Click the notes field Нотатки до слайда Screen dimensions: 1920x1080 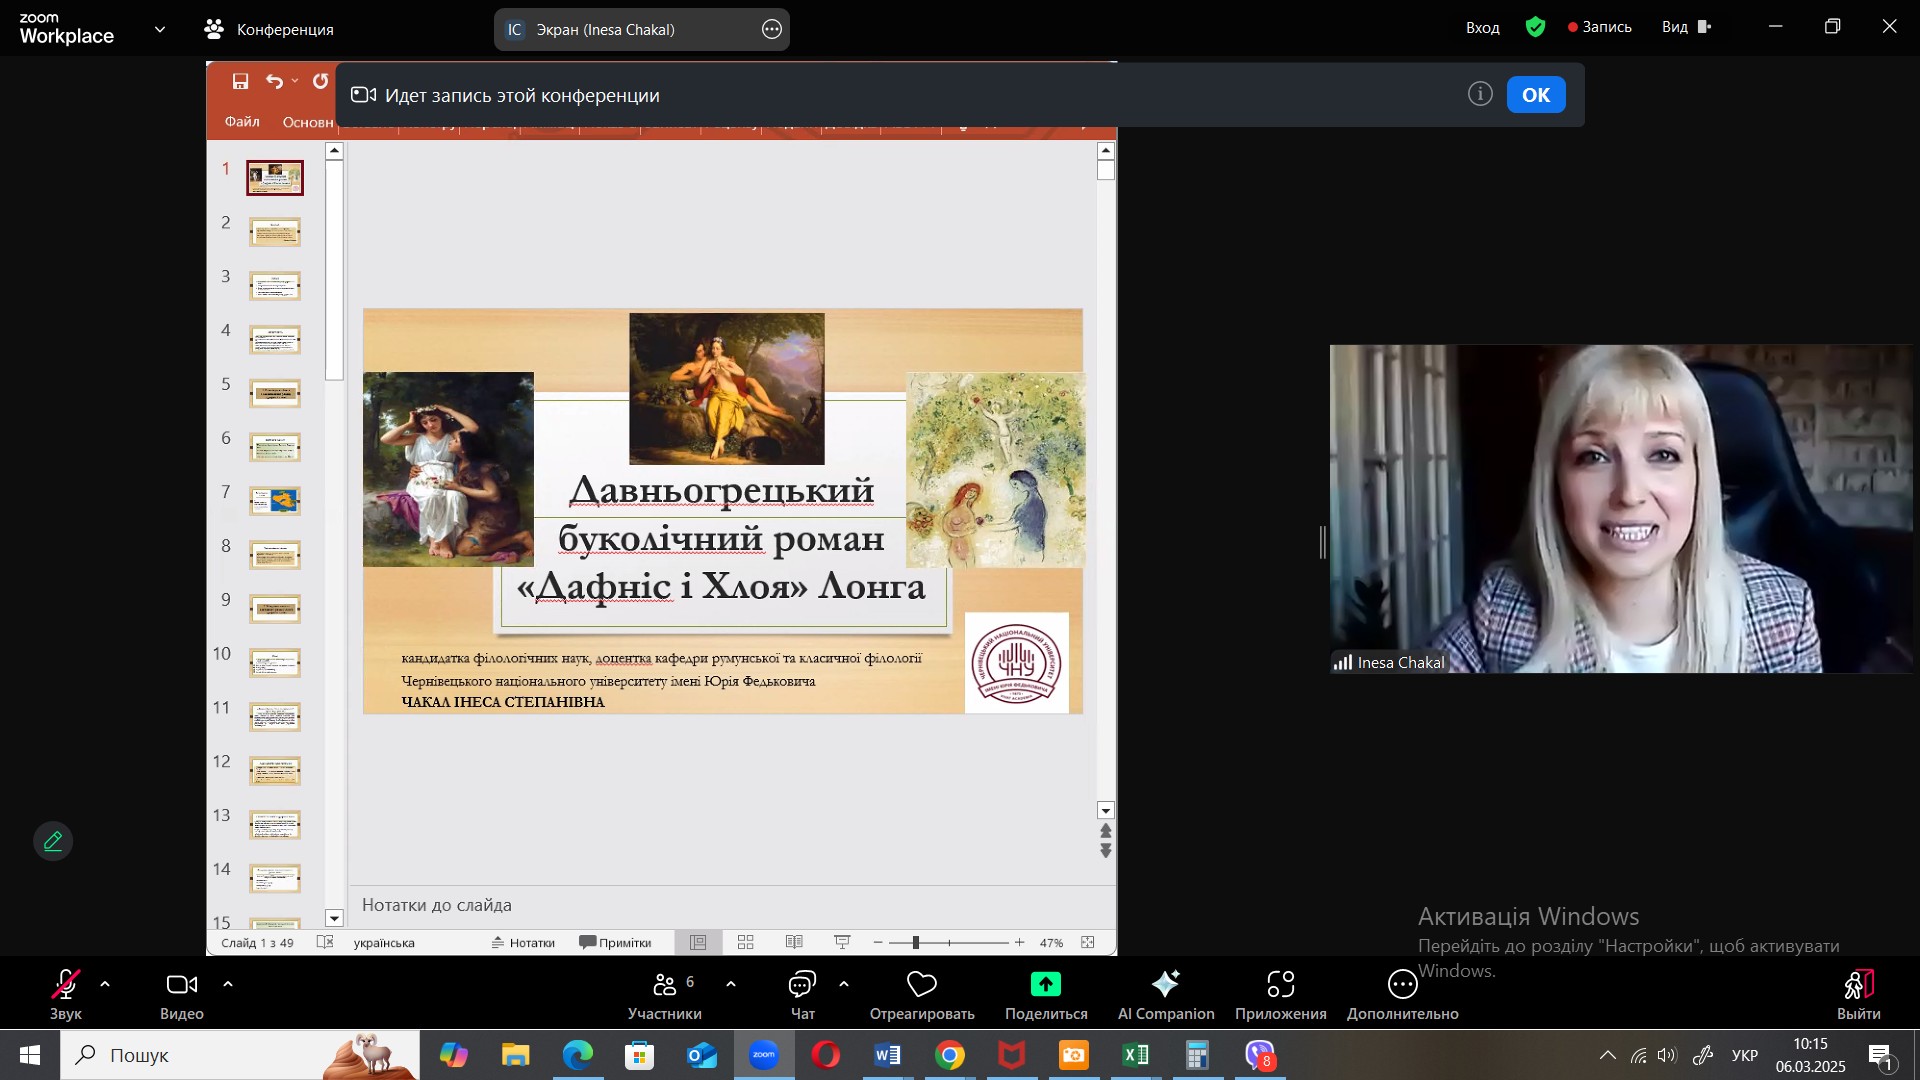(436, 905)
